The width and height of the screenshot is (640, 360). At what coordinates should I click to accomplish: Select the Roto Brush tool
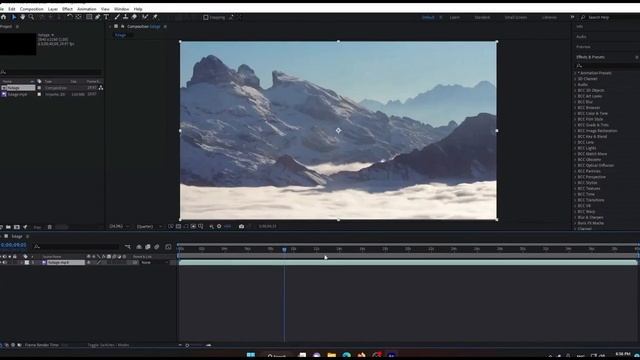pos(145,17)
